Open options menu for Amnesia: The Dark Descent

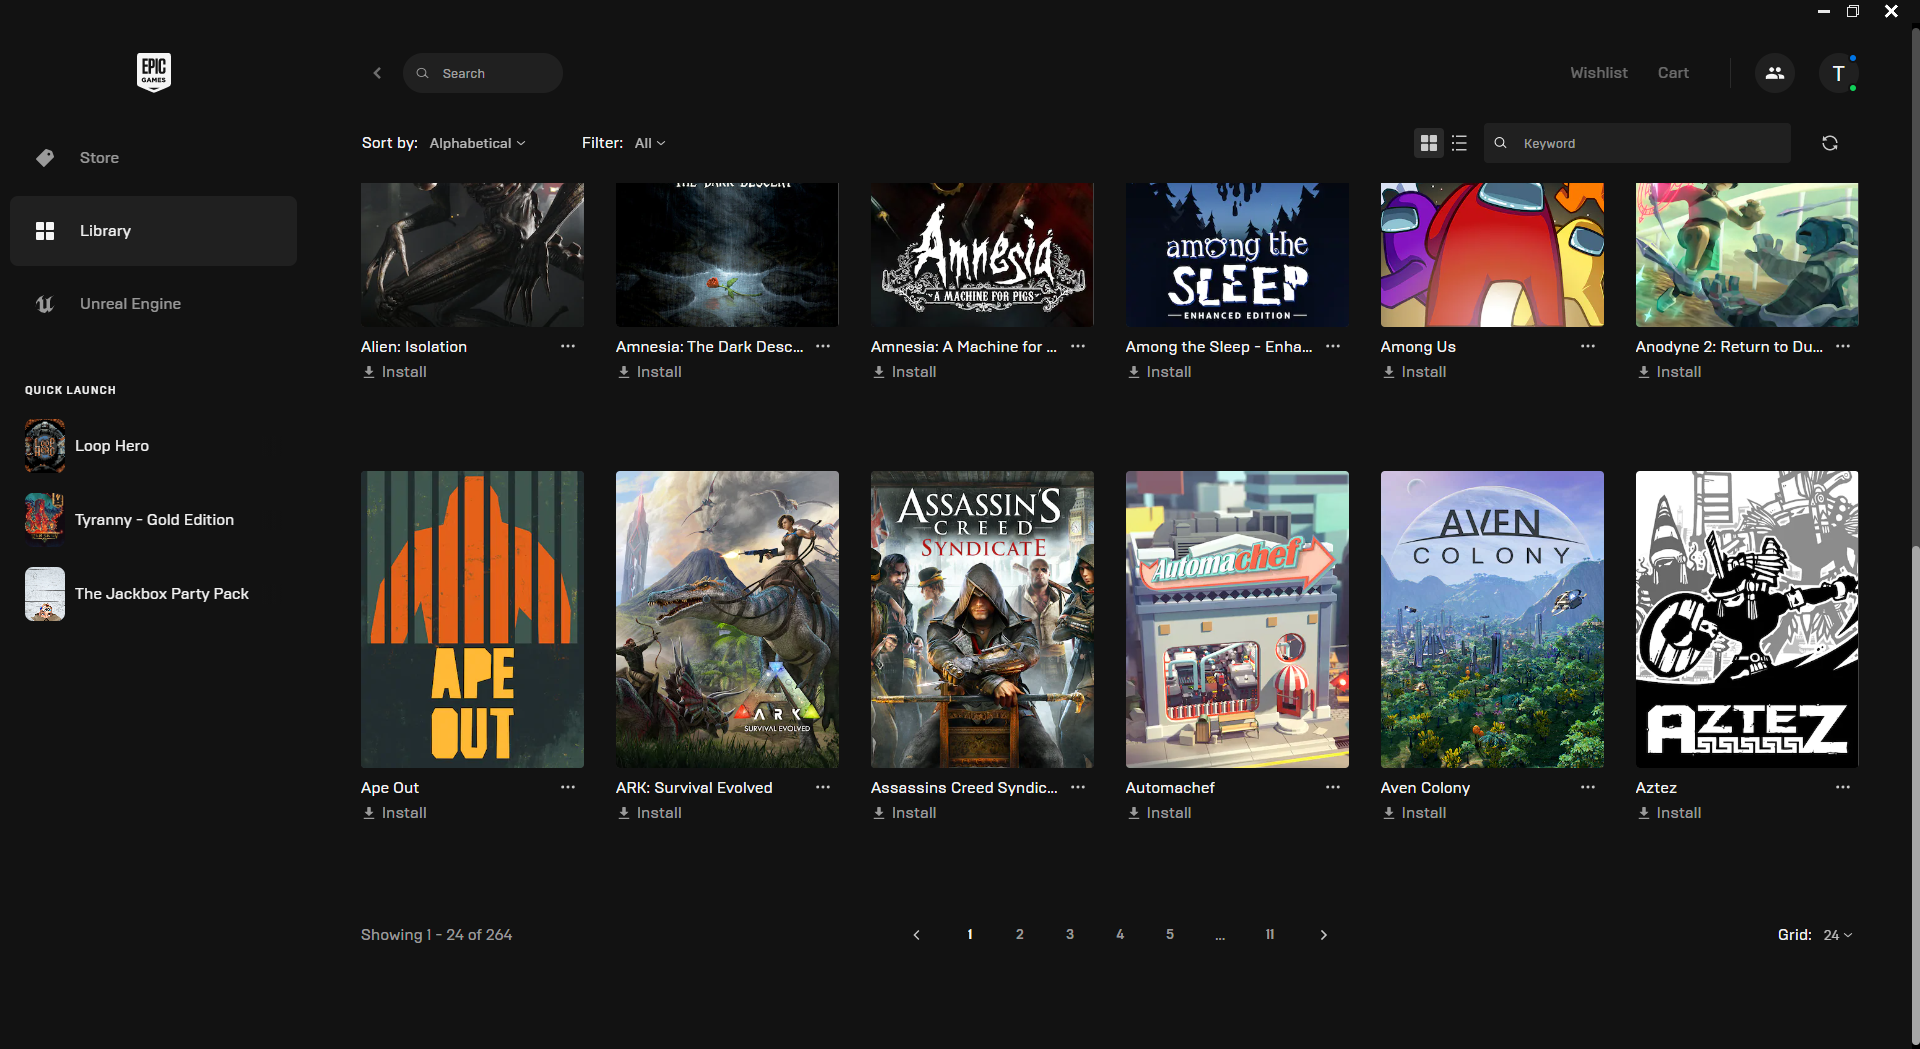point(823,346)
